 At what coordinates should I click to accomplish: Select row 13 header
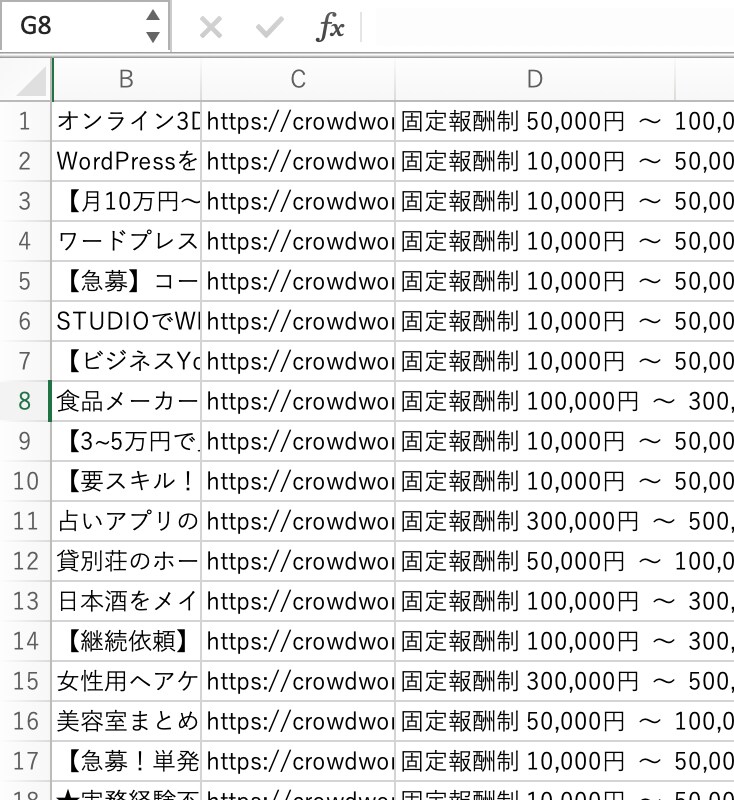coord(25,601)
